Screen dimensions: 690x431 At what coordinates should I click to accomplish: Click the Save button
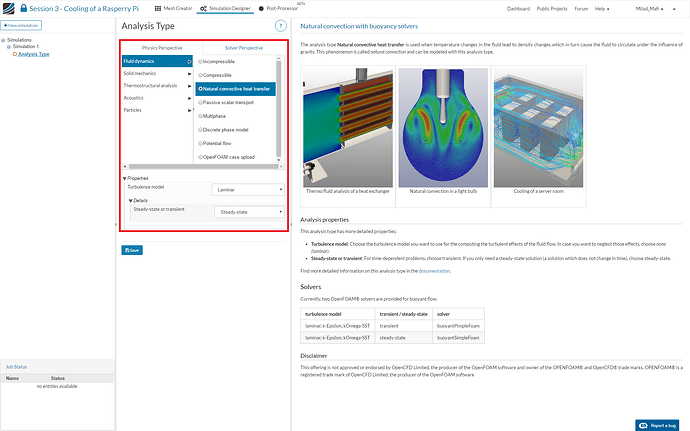132,250
